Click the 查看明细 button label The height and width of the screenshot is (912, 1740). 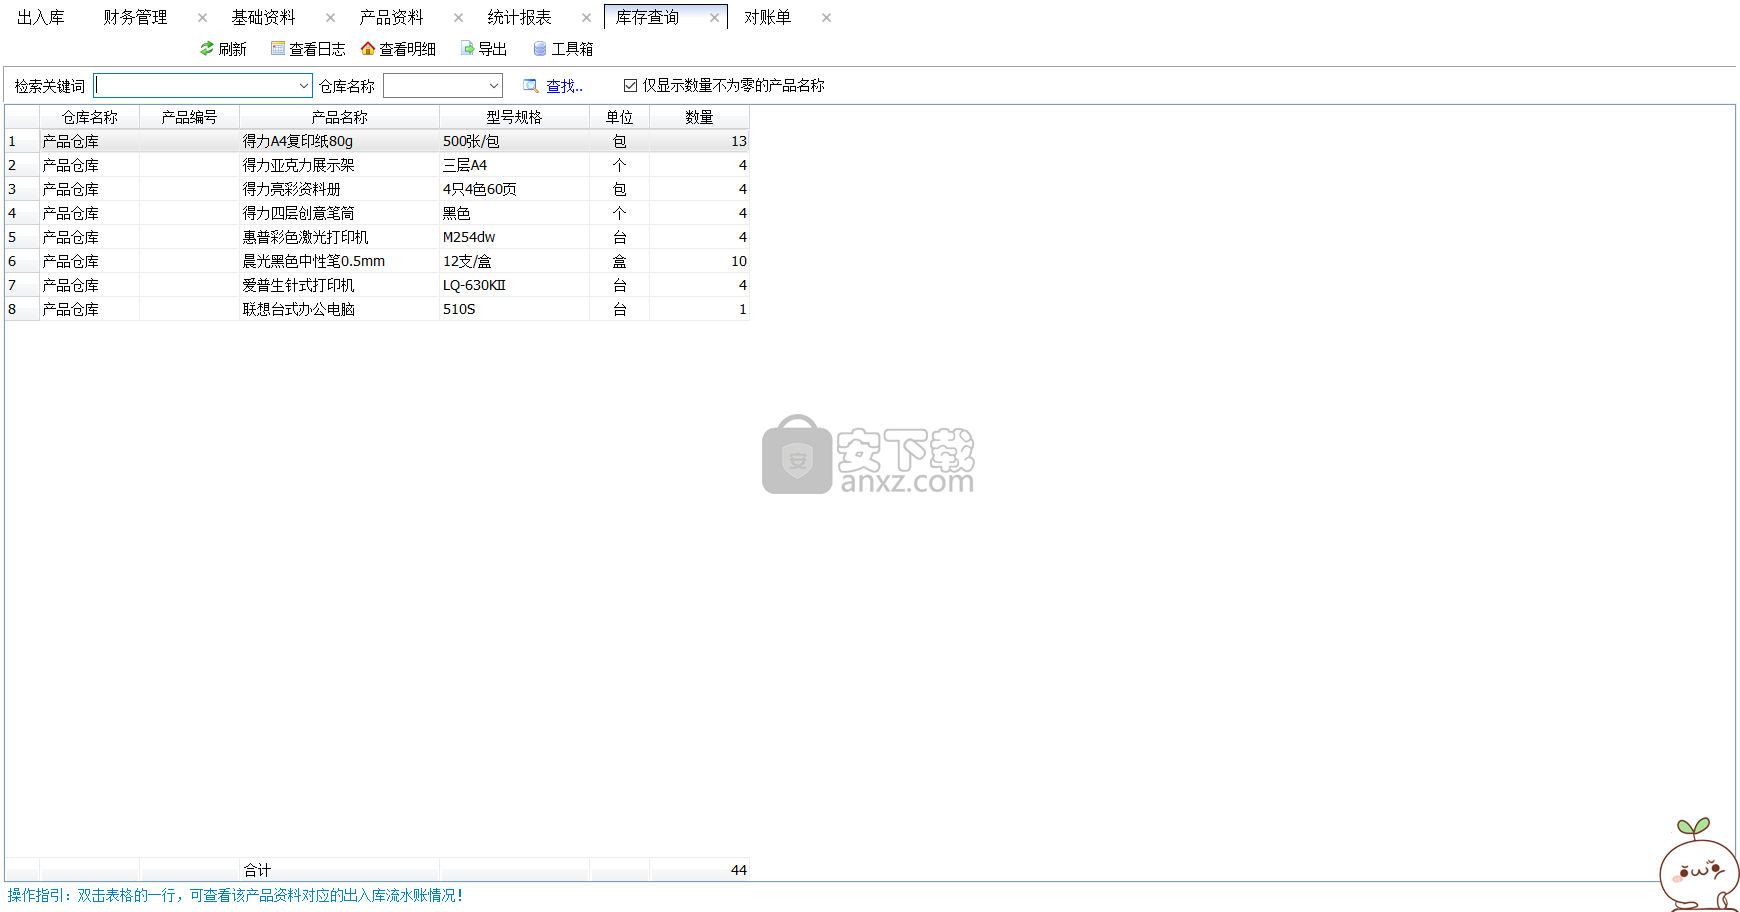coord(407,49)
